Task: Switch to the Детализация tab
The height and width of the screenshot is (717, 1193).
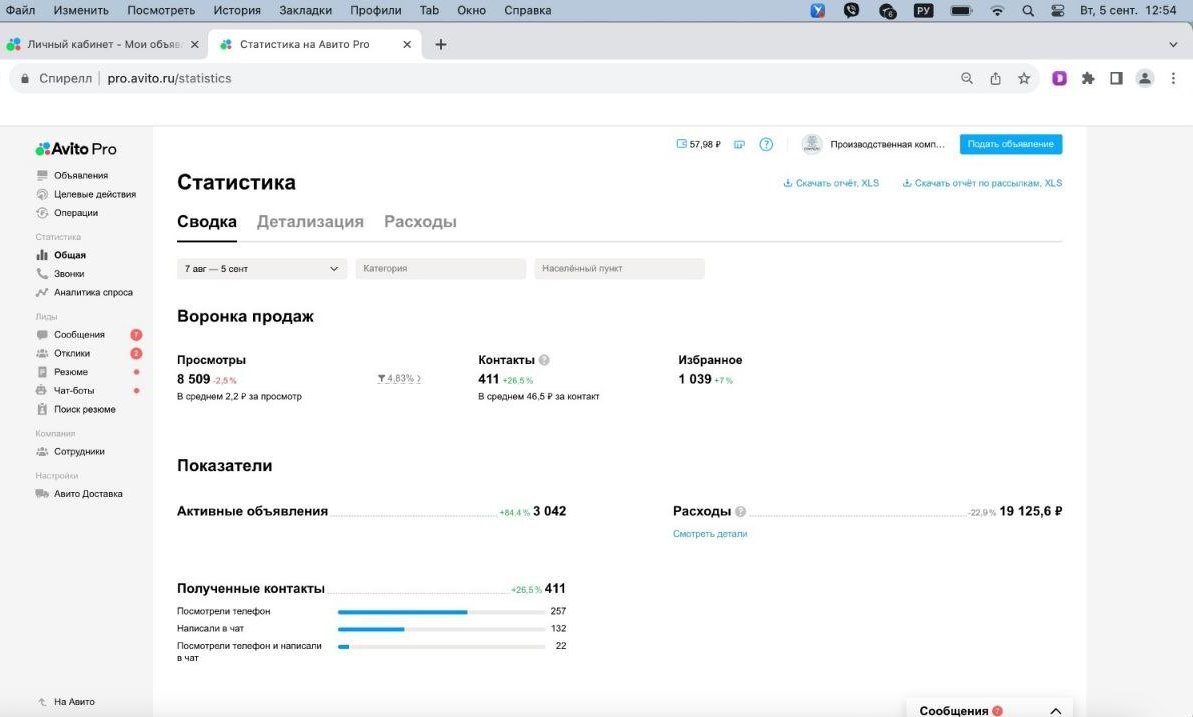Action: click(x=310, y=222)
